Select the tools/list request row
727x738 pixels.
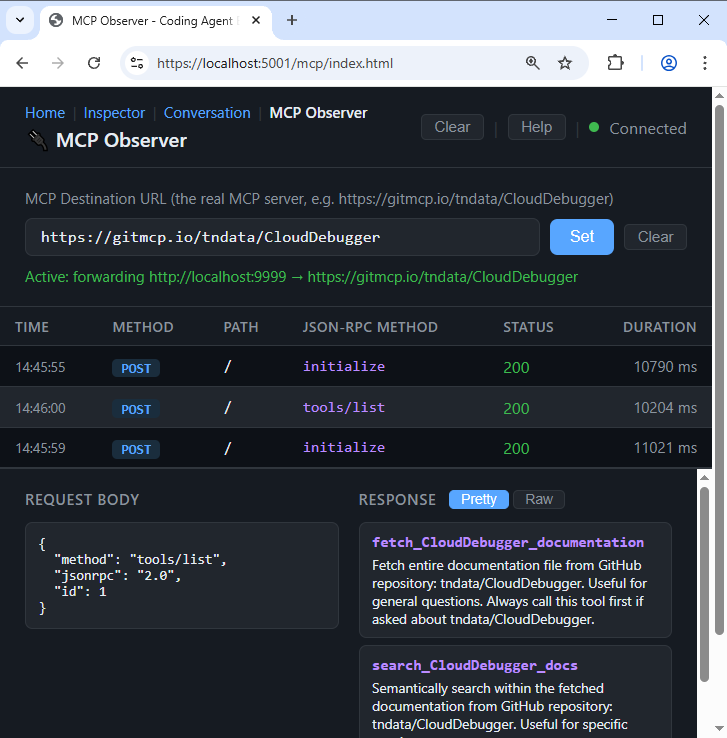point(356,408)
